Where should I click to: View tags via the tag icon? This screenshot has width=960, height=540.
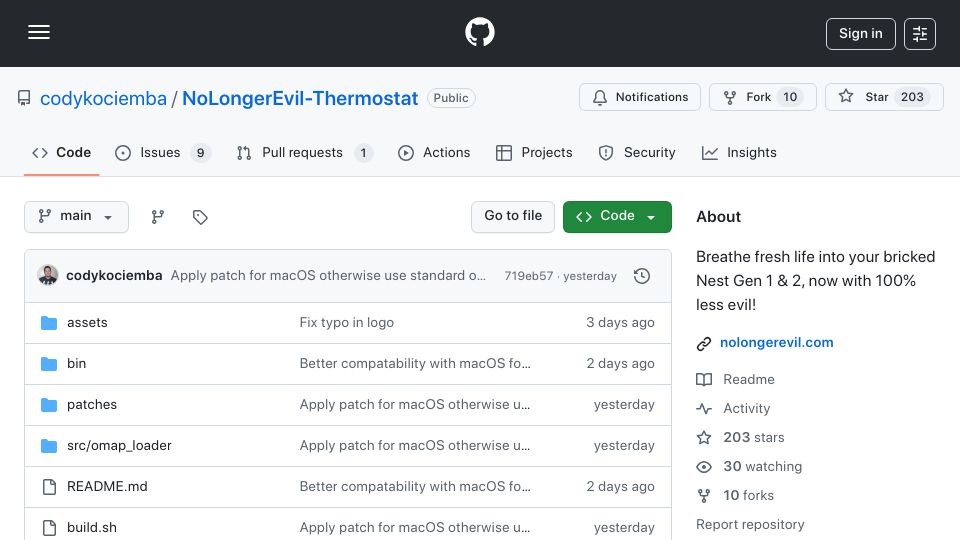click(x=200, y=217)
